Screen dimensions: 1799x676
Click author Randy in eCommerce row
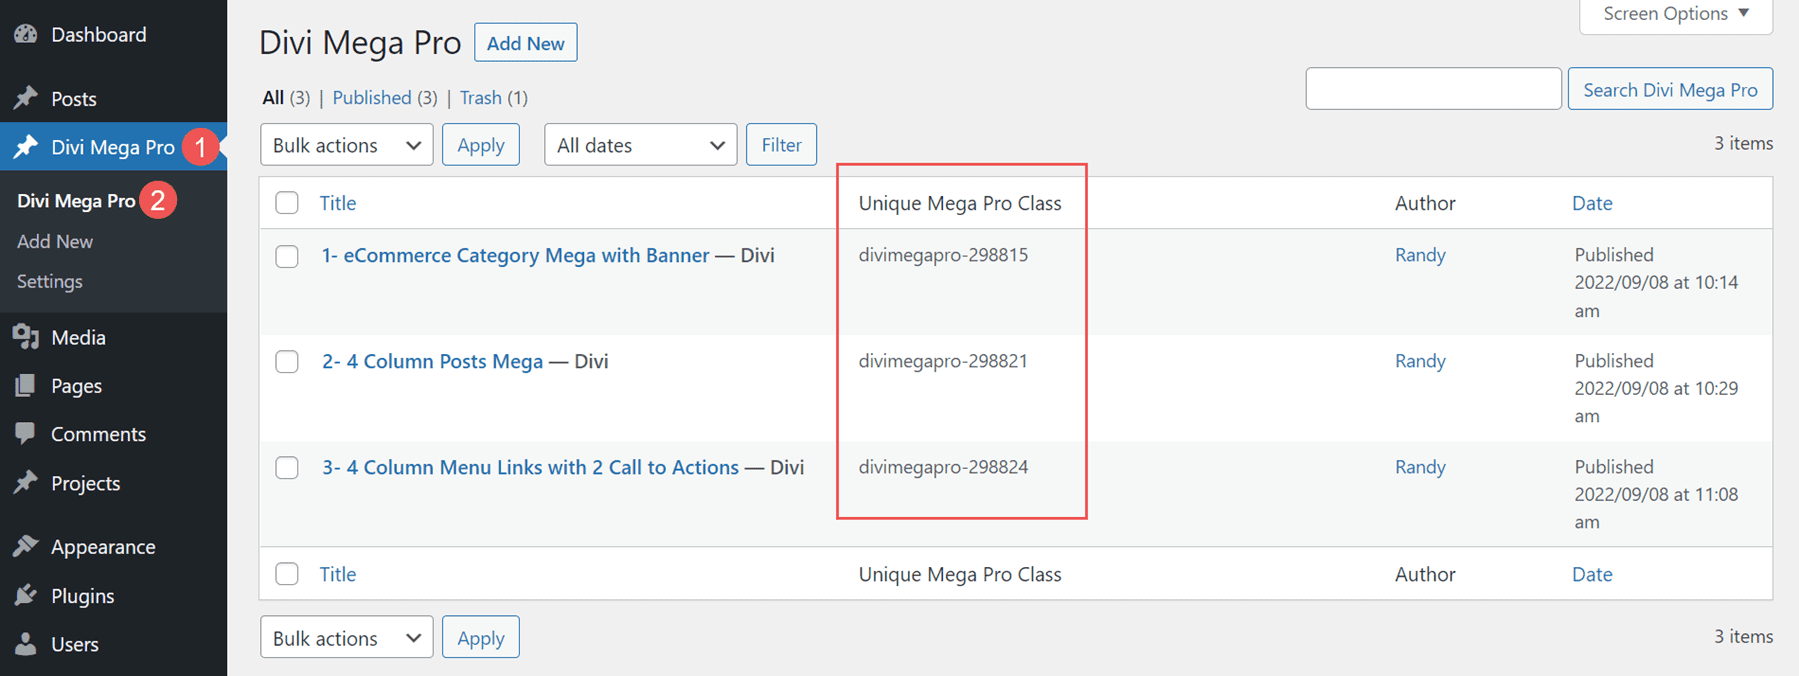[1420, 255]
